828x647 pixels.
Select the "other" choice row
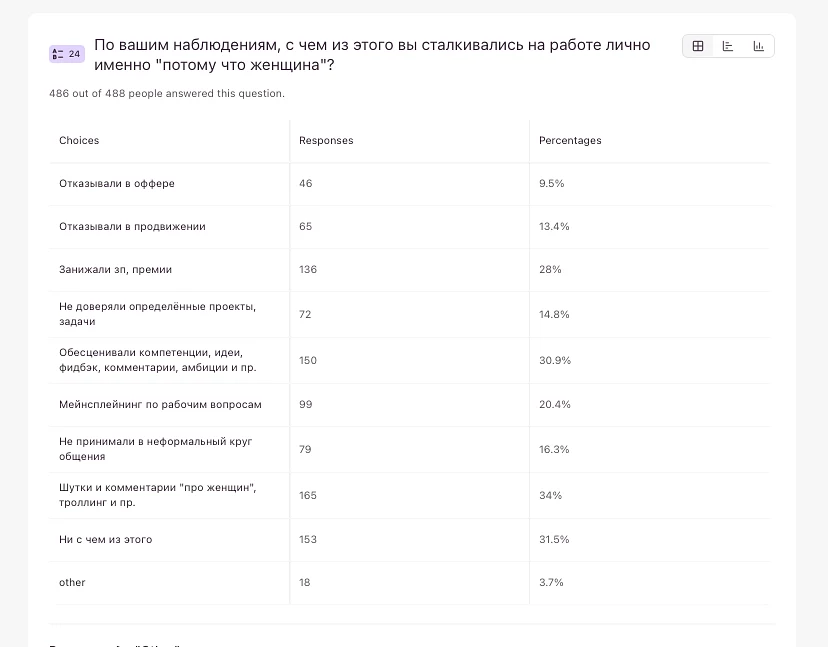(x=72, y=583)
